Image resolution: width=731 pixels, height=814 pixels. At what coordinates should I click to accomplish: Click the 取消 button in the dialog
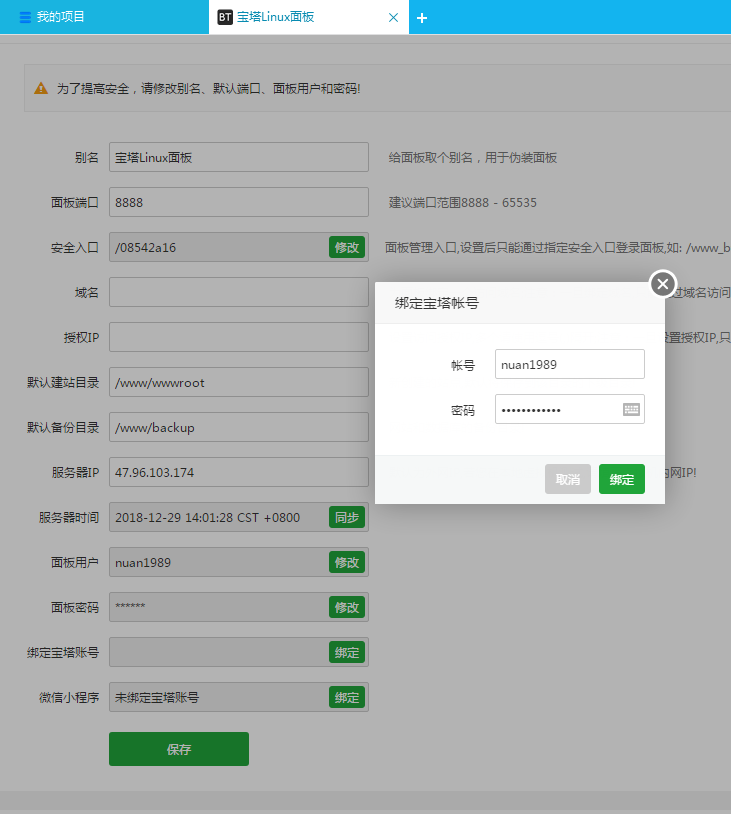coord(567,479)
